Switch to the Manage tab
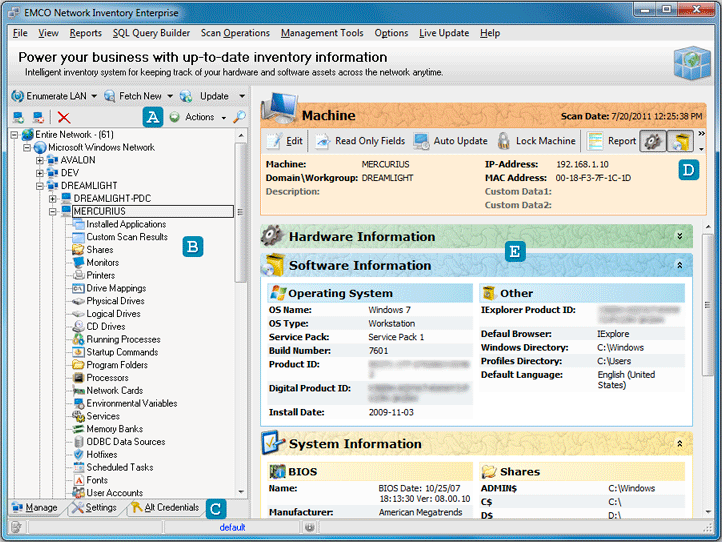Viewport: 722px width, 542px height. (x=35, y=507)
